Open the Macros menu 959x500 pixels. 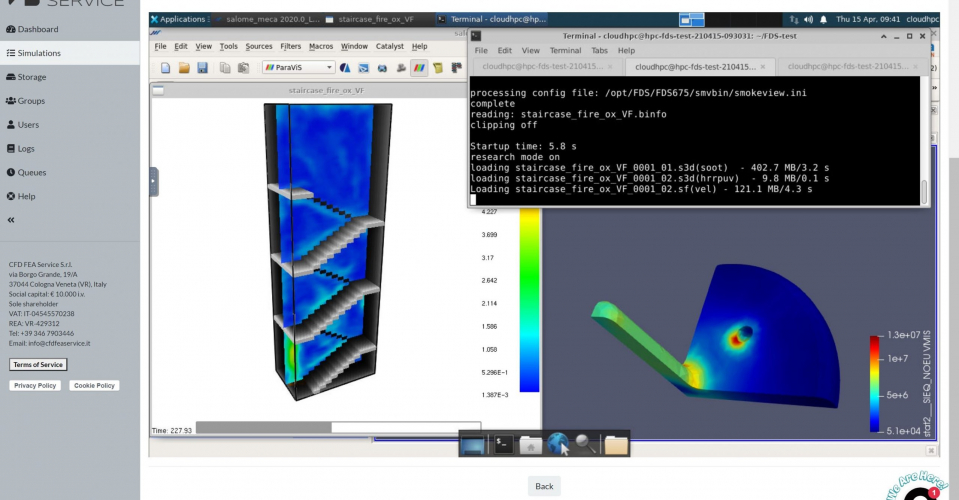[x=320, y=46]
